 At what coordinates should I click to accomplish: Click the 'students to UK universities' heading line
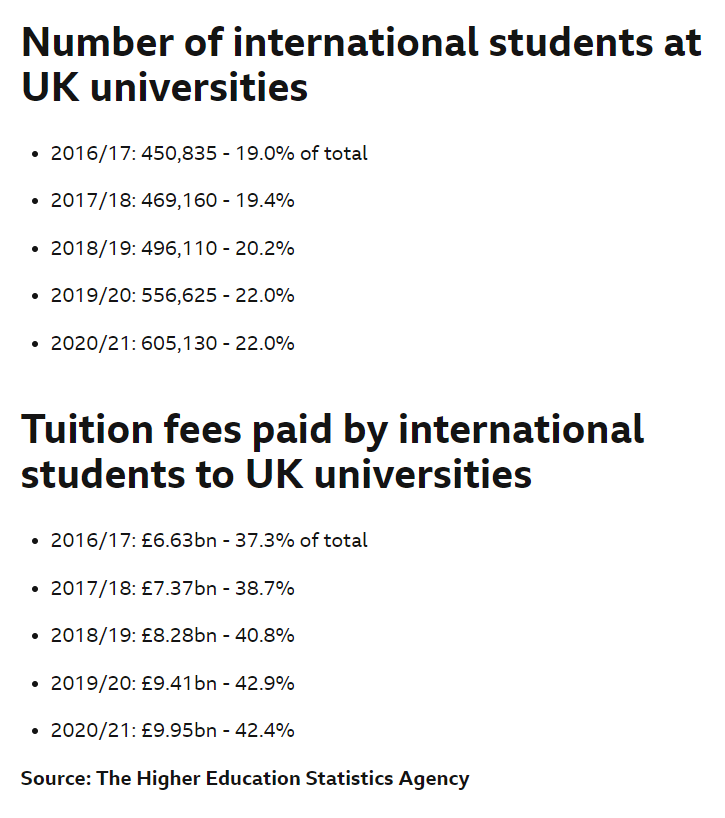click(276, 475)
